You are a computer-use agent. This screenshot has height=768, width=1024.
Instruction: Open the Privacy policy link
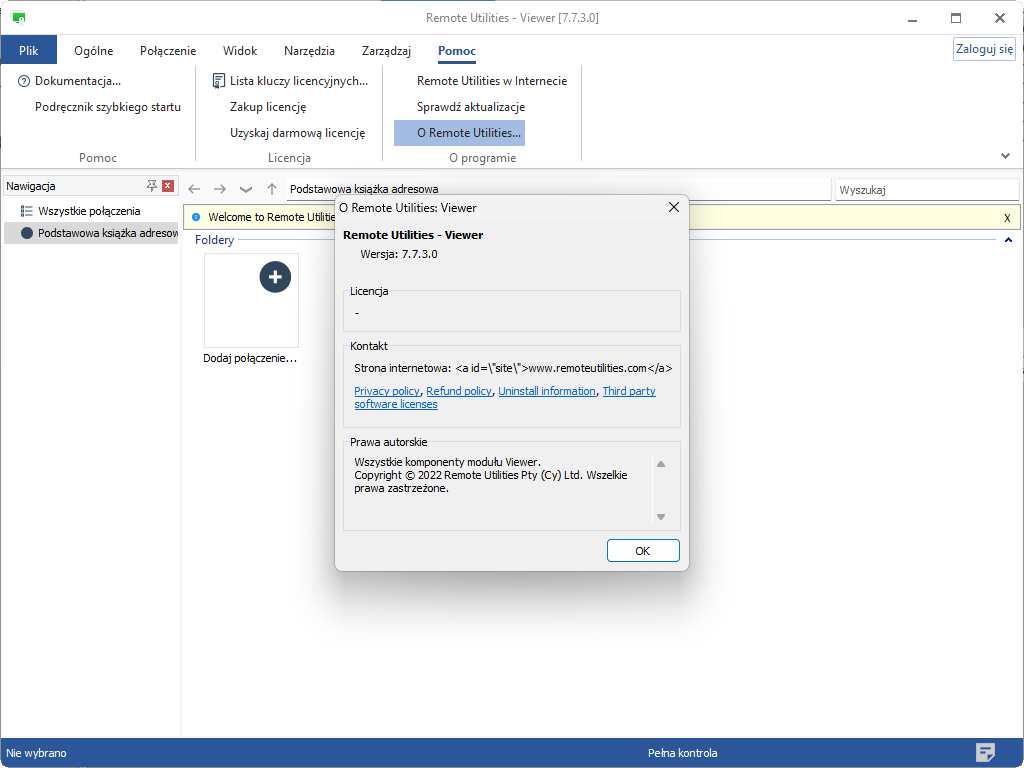(x=387, y=391)
